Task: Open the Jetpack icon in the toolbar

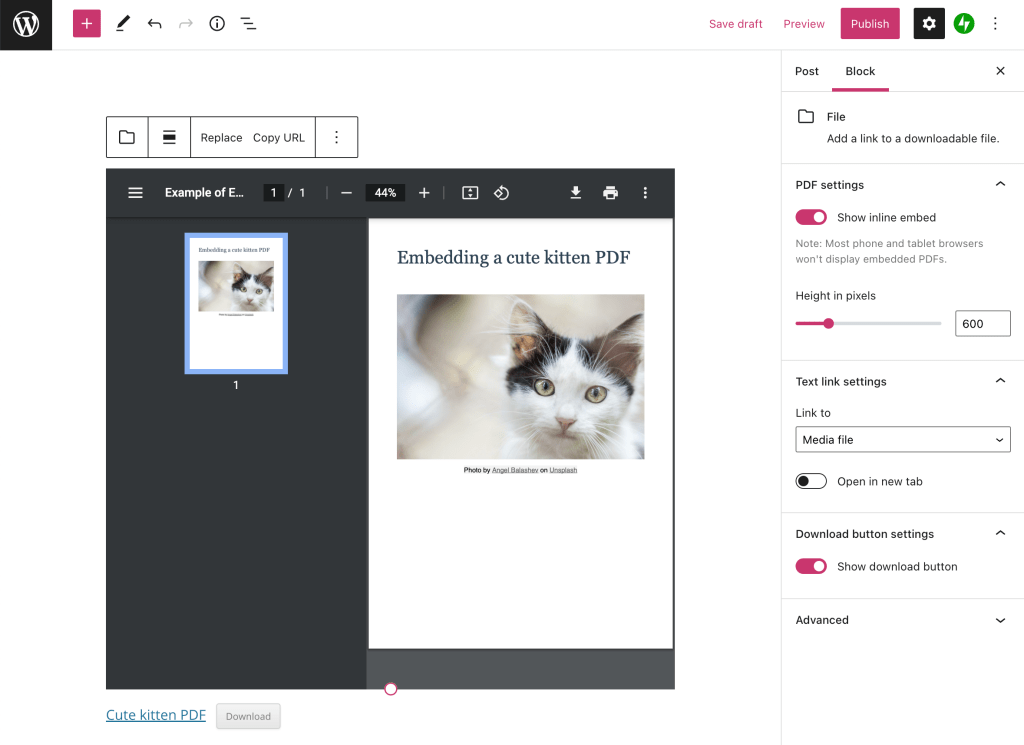Action: click(x=964, y=23)
